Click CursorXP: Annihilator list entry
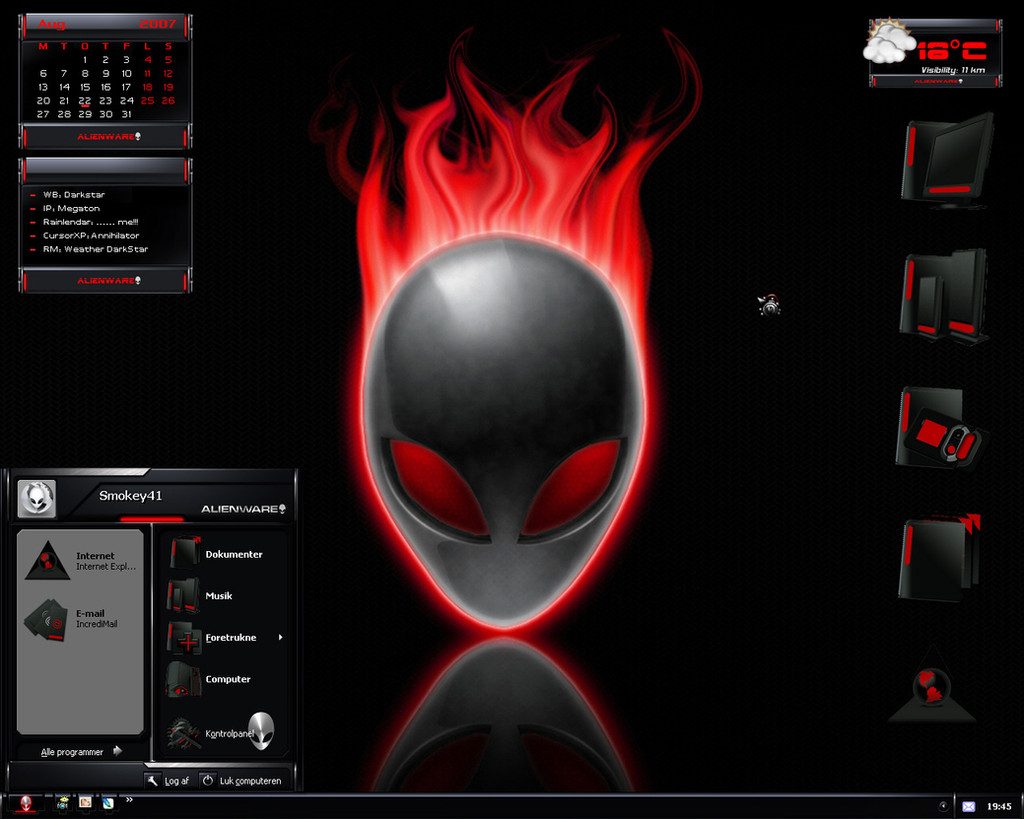 click(x=91, y=236)
